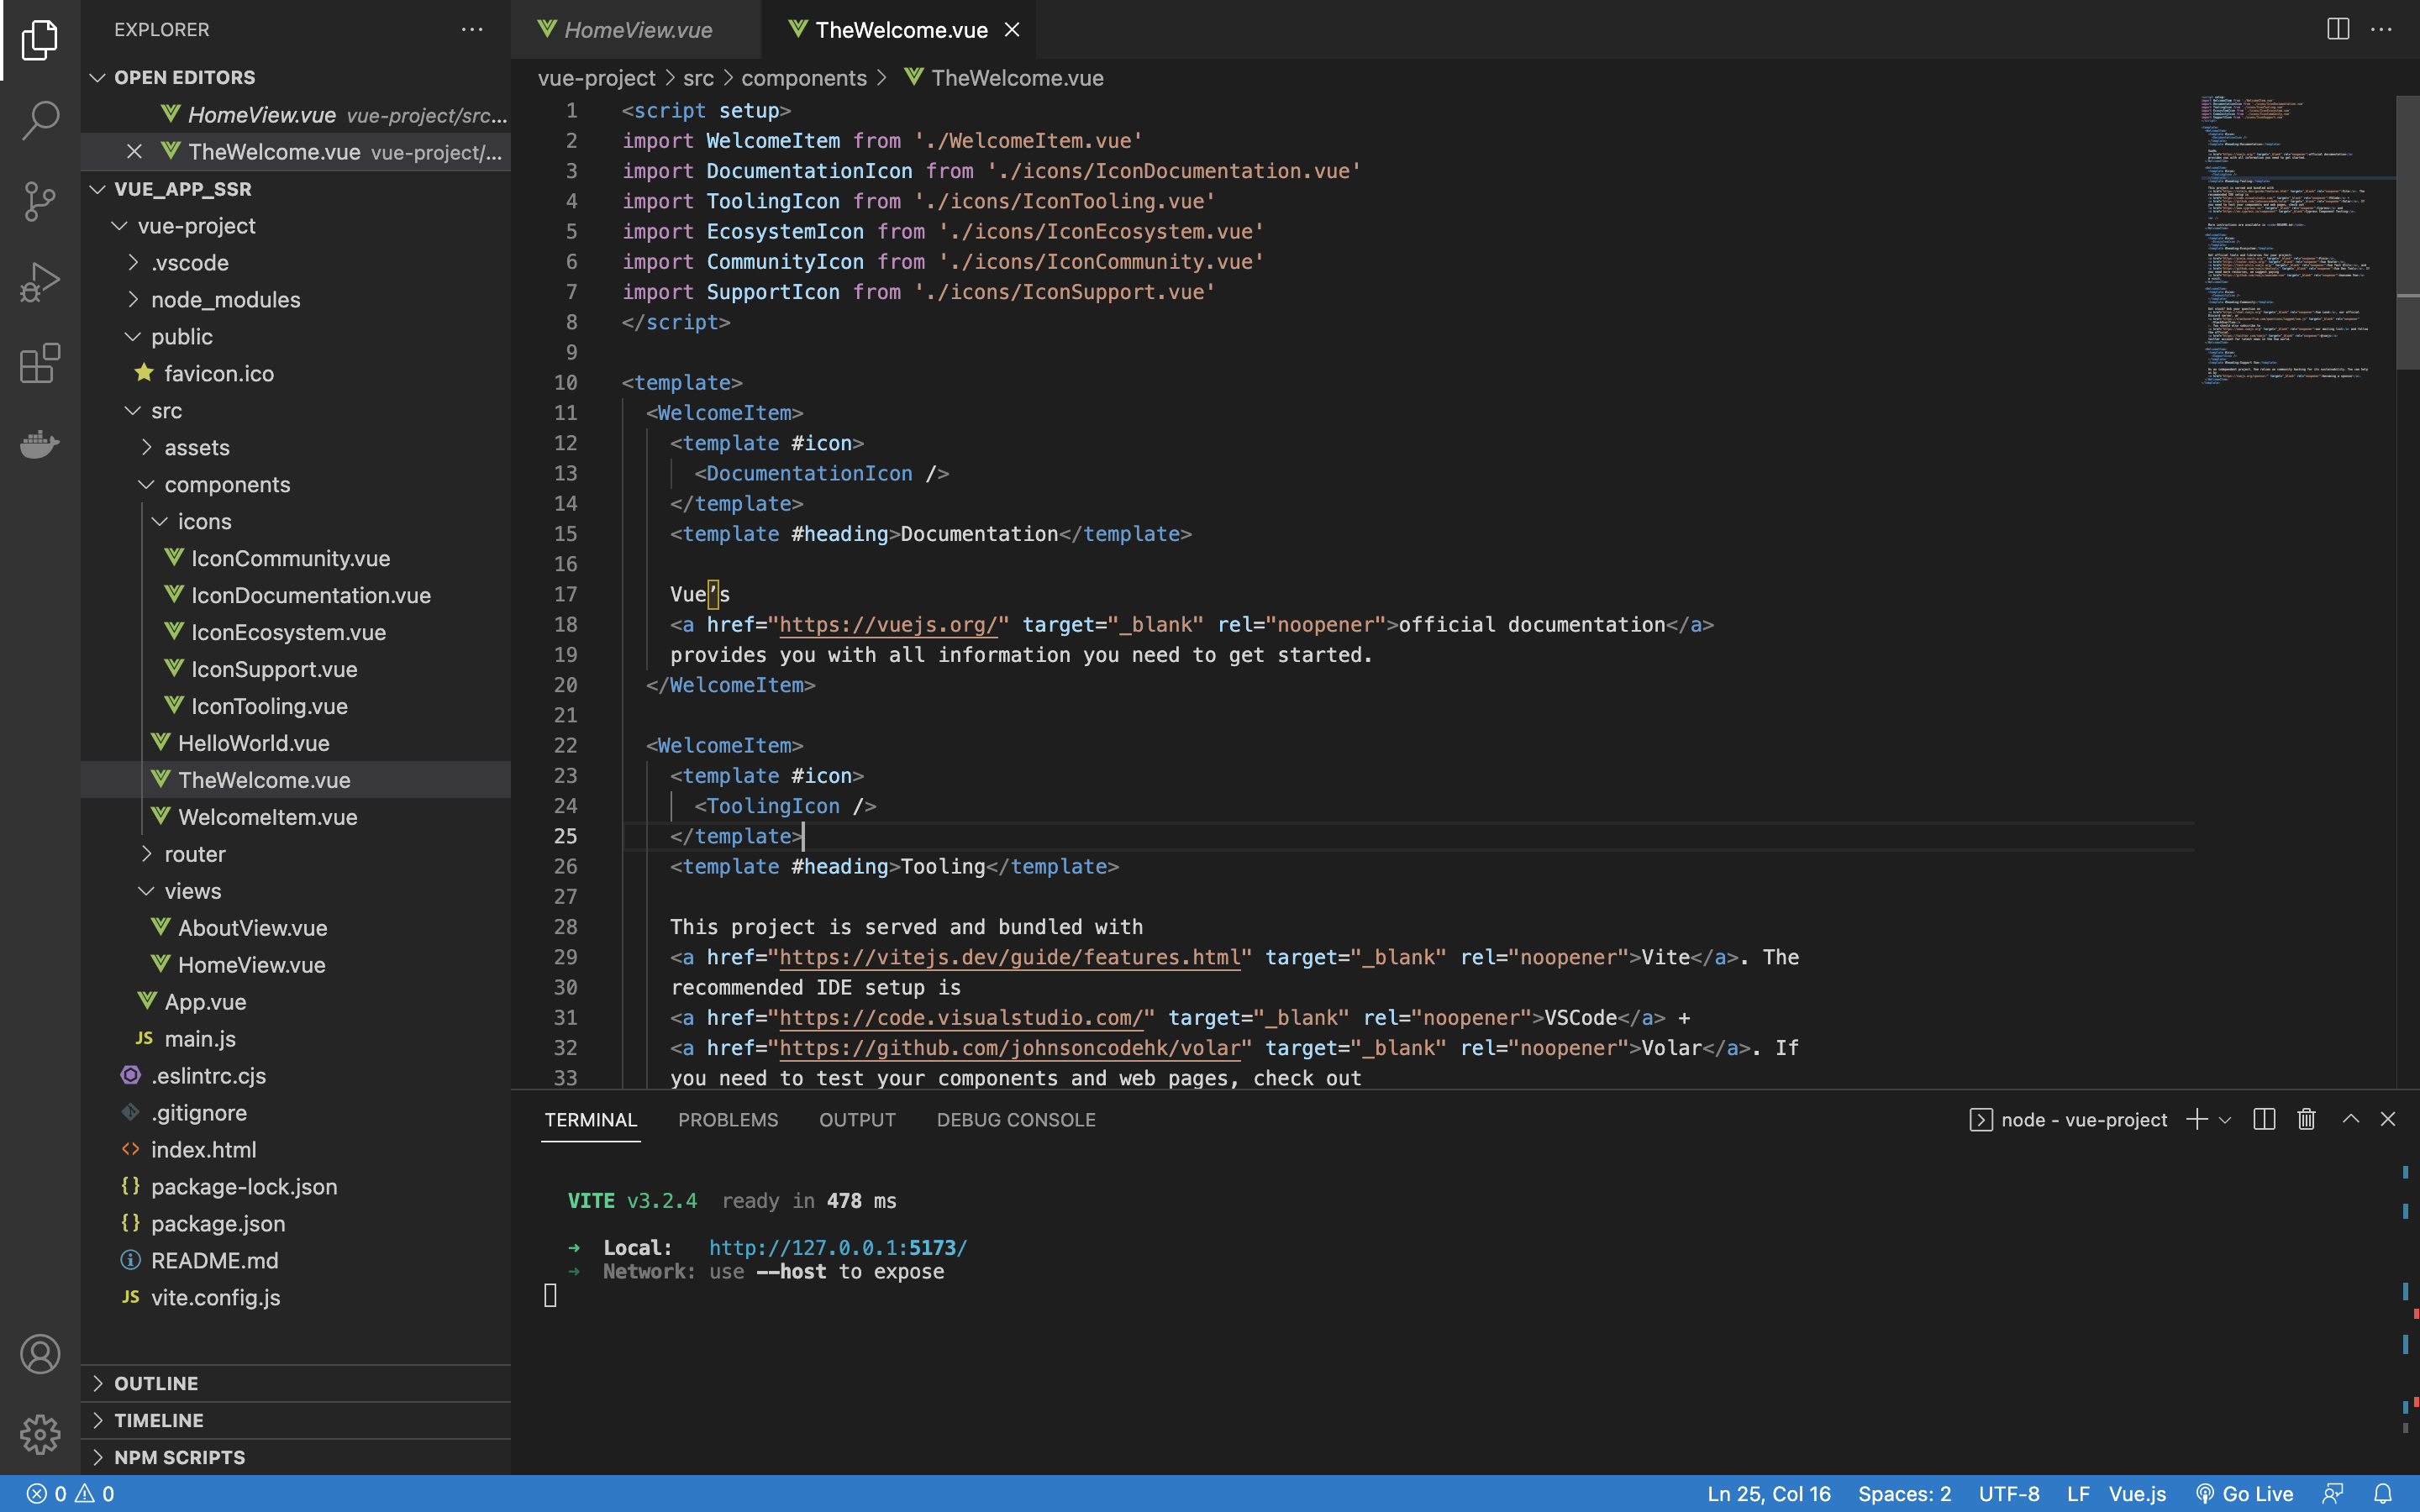
Task: Go to line via Ln 25, Col 16
Action: (x=1769, y=1493)
